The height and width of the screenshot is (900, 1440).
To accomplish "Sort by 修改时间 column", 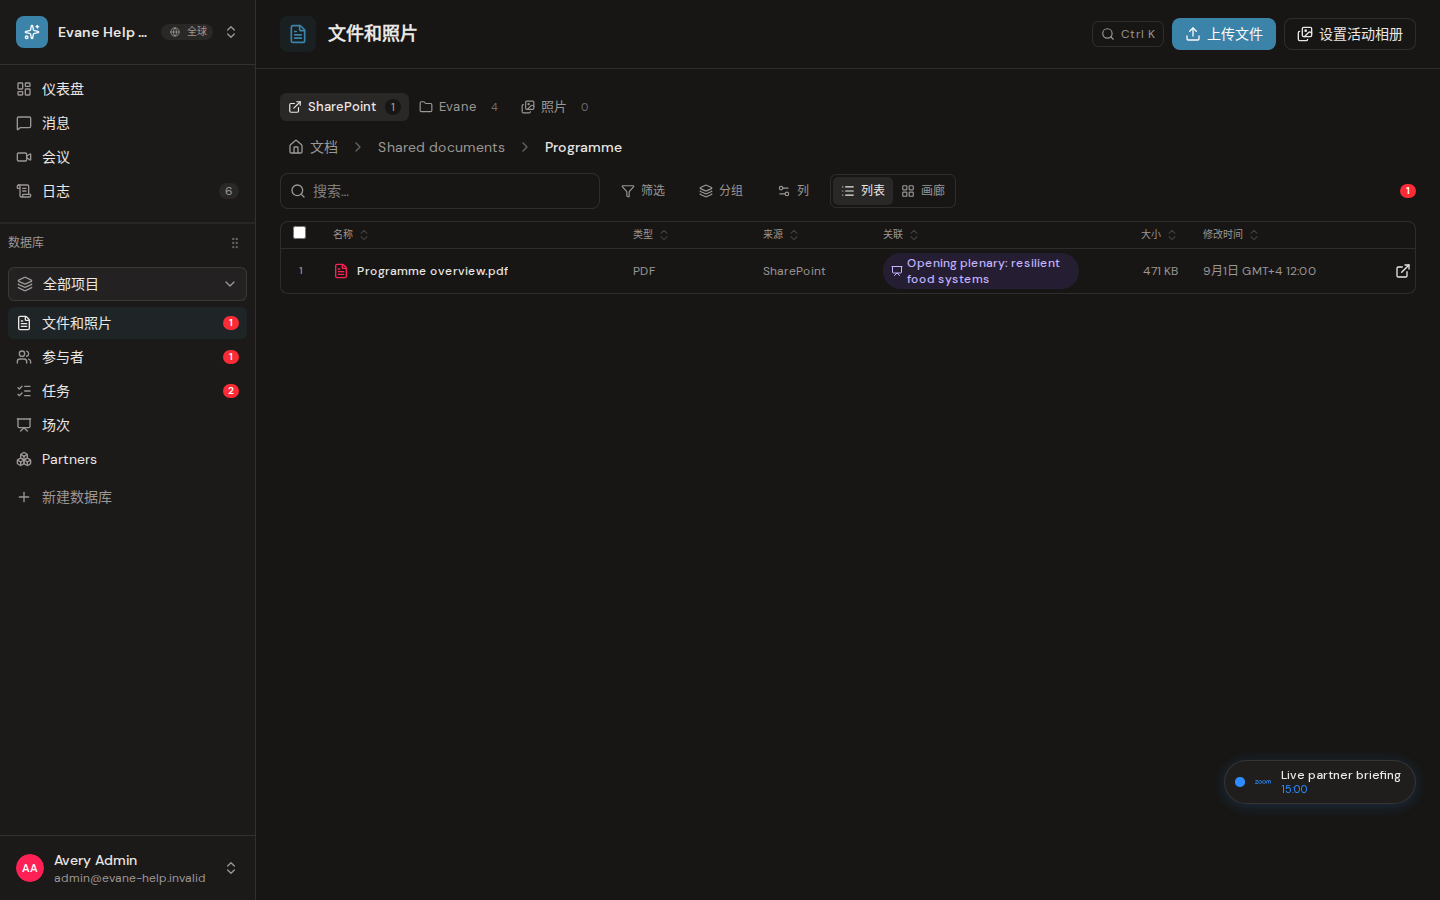I will [x=1231, y=235].
